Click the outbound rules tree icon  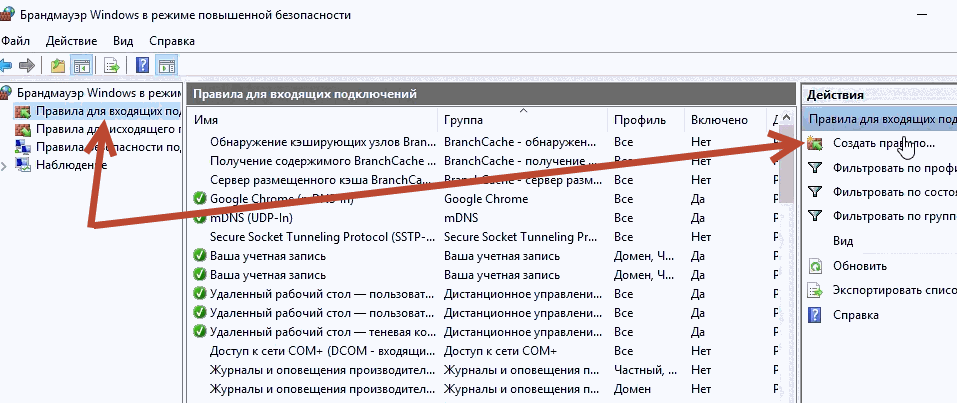click(23, 129)
